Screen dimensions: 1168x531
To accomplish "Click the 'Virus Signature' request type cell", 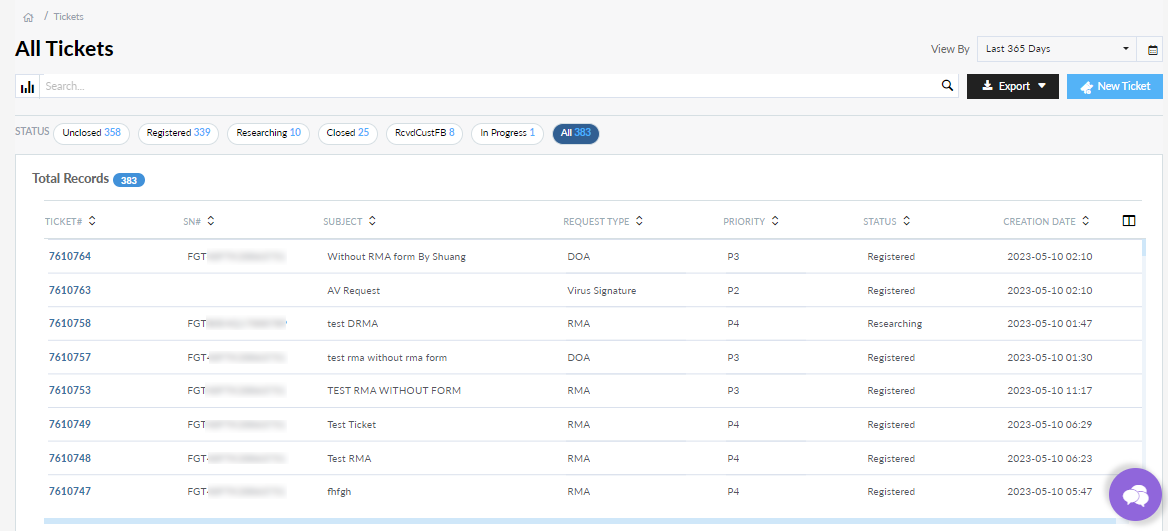I will pos(602,290).
